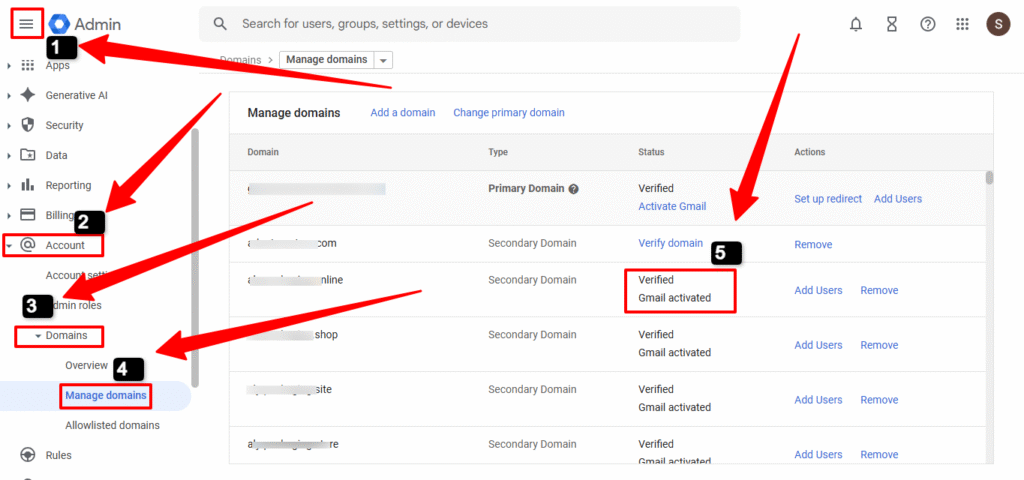Expand the Security section arrow

coord(9,126)
